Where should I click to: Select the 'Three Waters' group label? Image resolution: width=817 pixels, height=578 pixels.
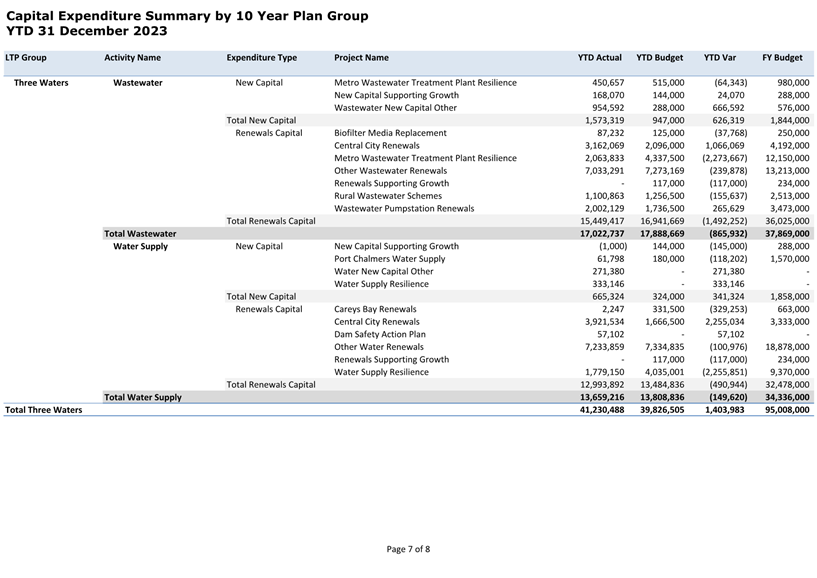tap(41, 83)
